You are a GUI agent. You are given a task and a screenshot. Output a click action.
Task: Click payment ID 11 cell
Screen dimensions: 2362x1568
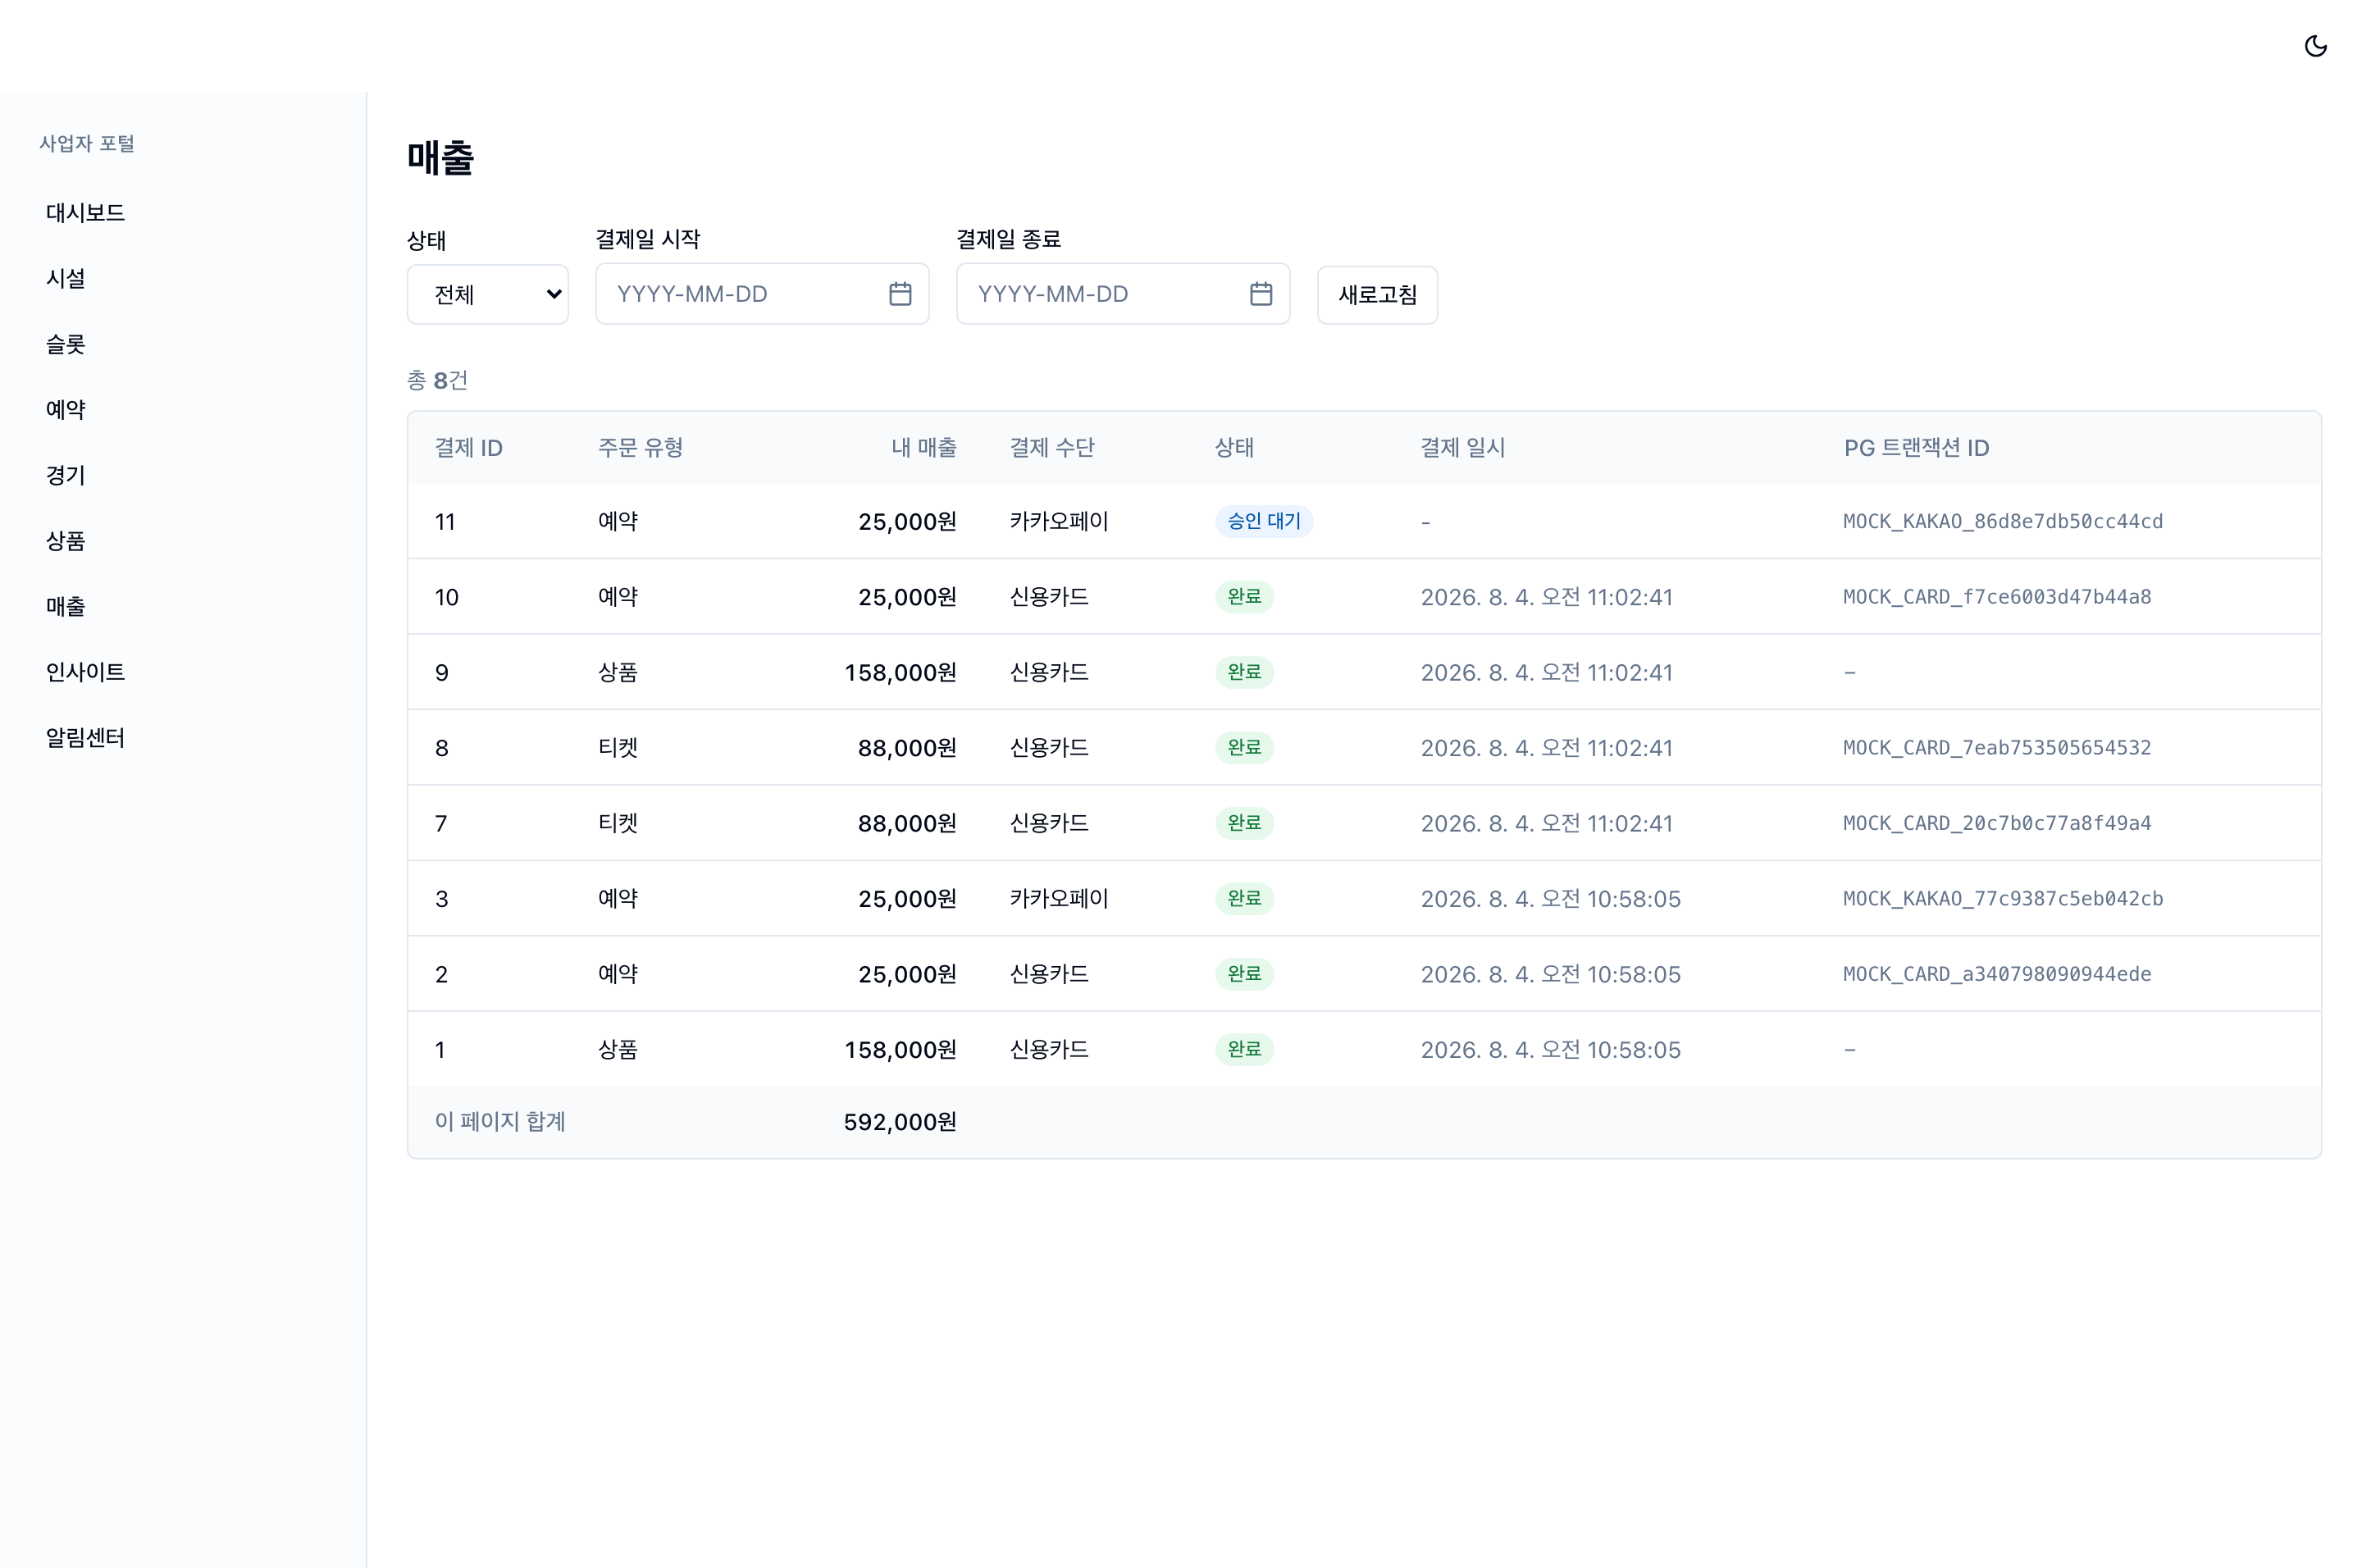(445, 522)
